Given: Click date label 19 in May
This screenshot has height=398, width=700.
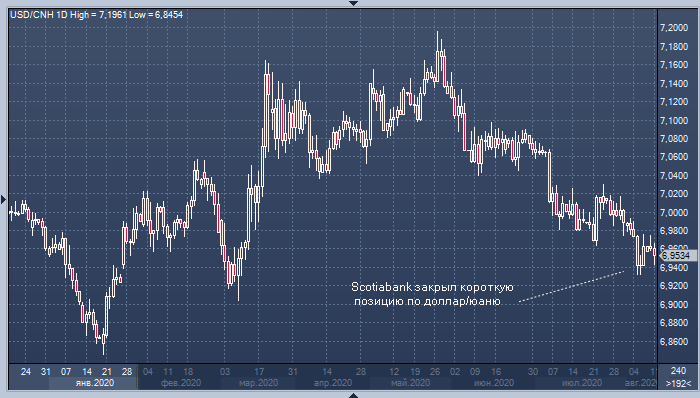Looking at the screenshot, I should [x=415, y=371].
